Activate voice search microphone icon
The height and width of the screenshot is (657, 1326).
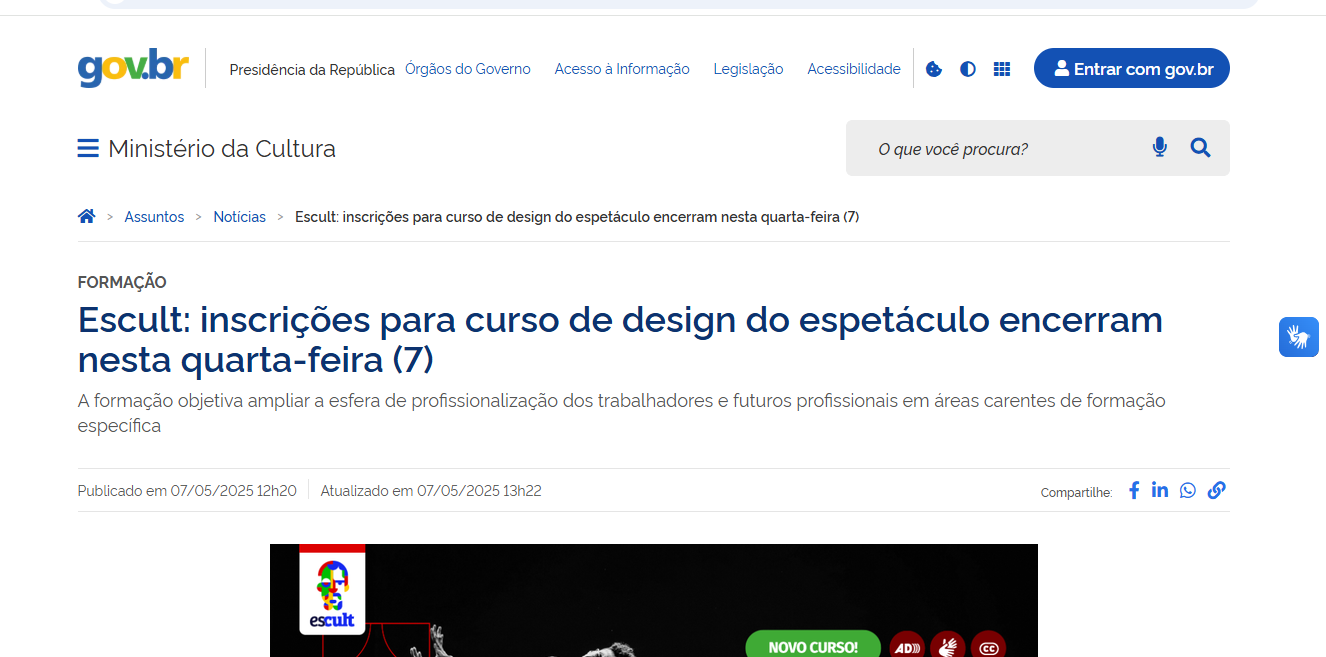tap(1160, 148)
